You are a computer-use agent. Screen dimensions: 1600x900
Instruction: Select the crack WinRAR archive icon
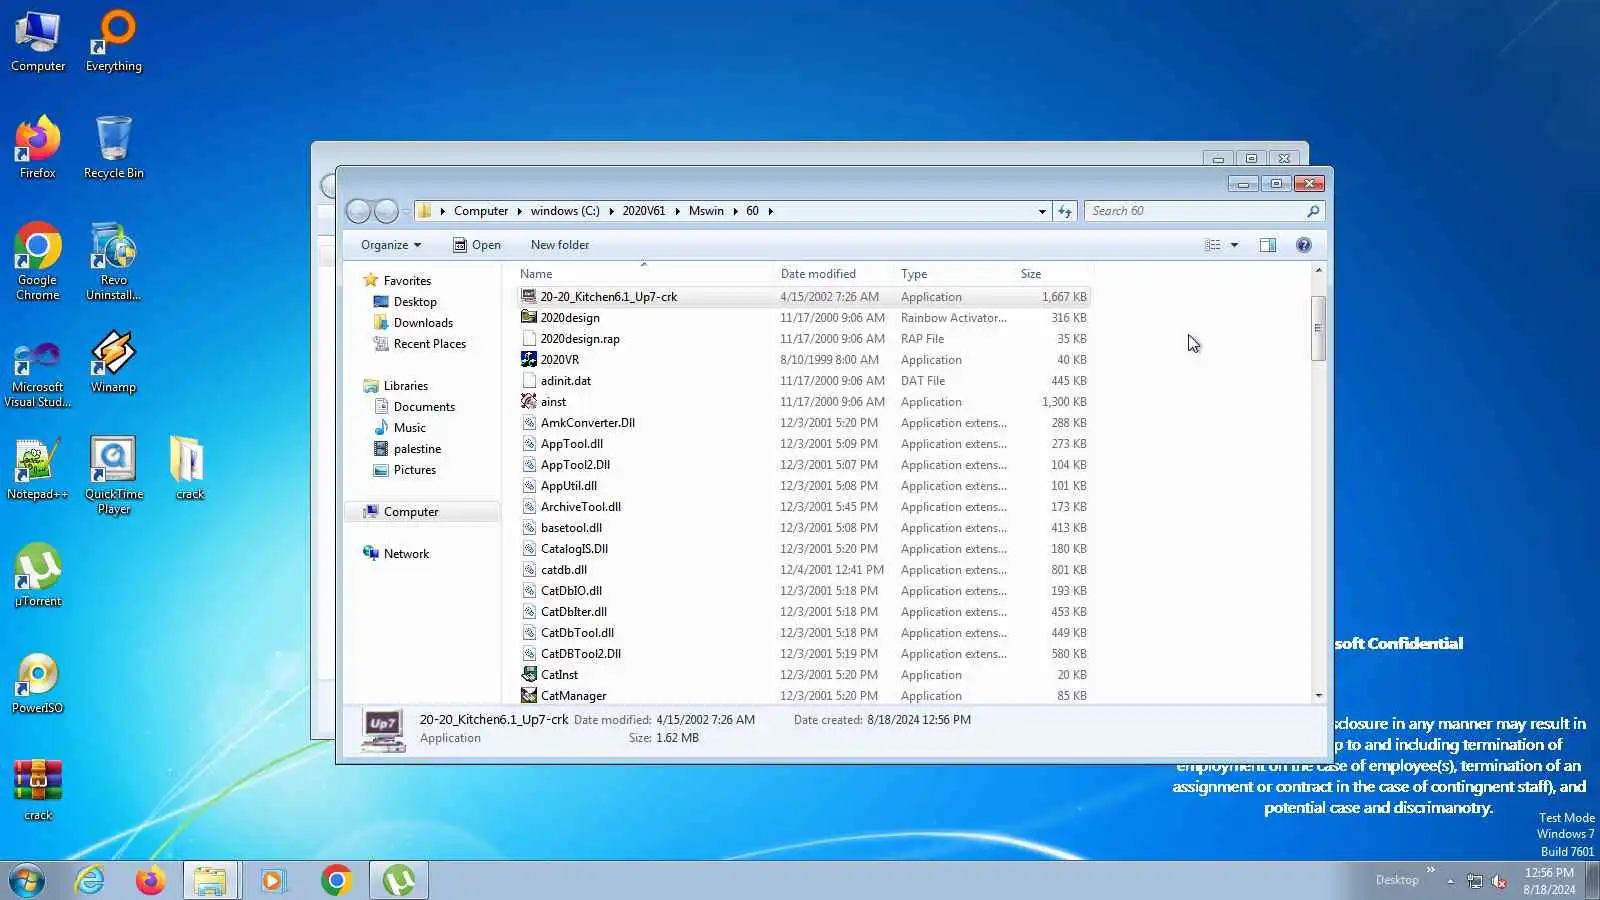[x=38, y=790]
